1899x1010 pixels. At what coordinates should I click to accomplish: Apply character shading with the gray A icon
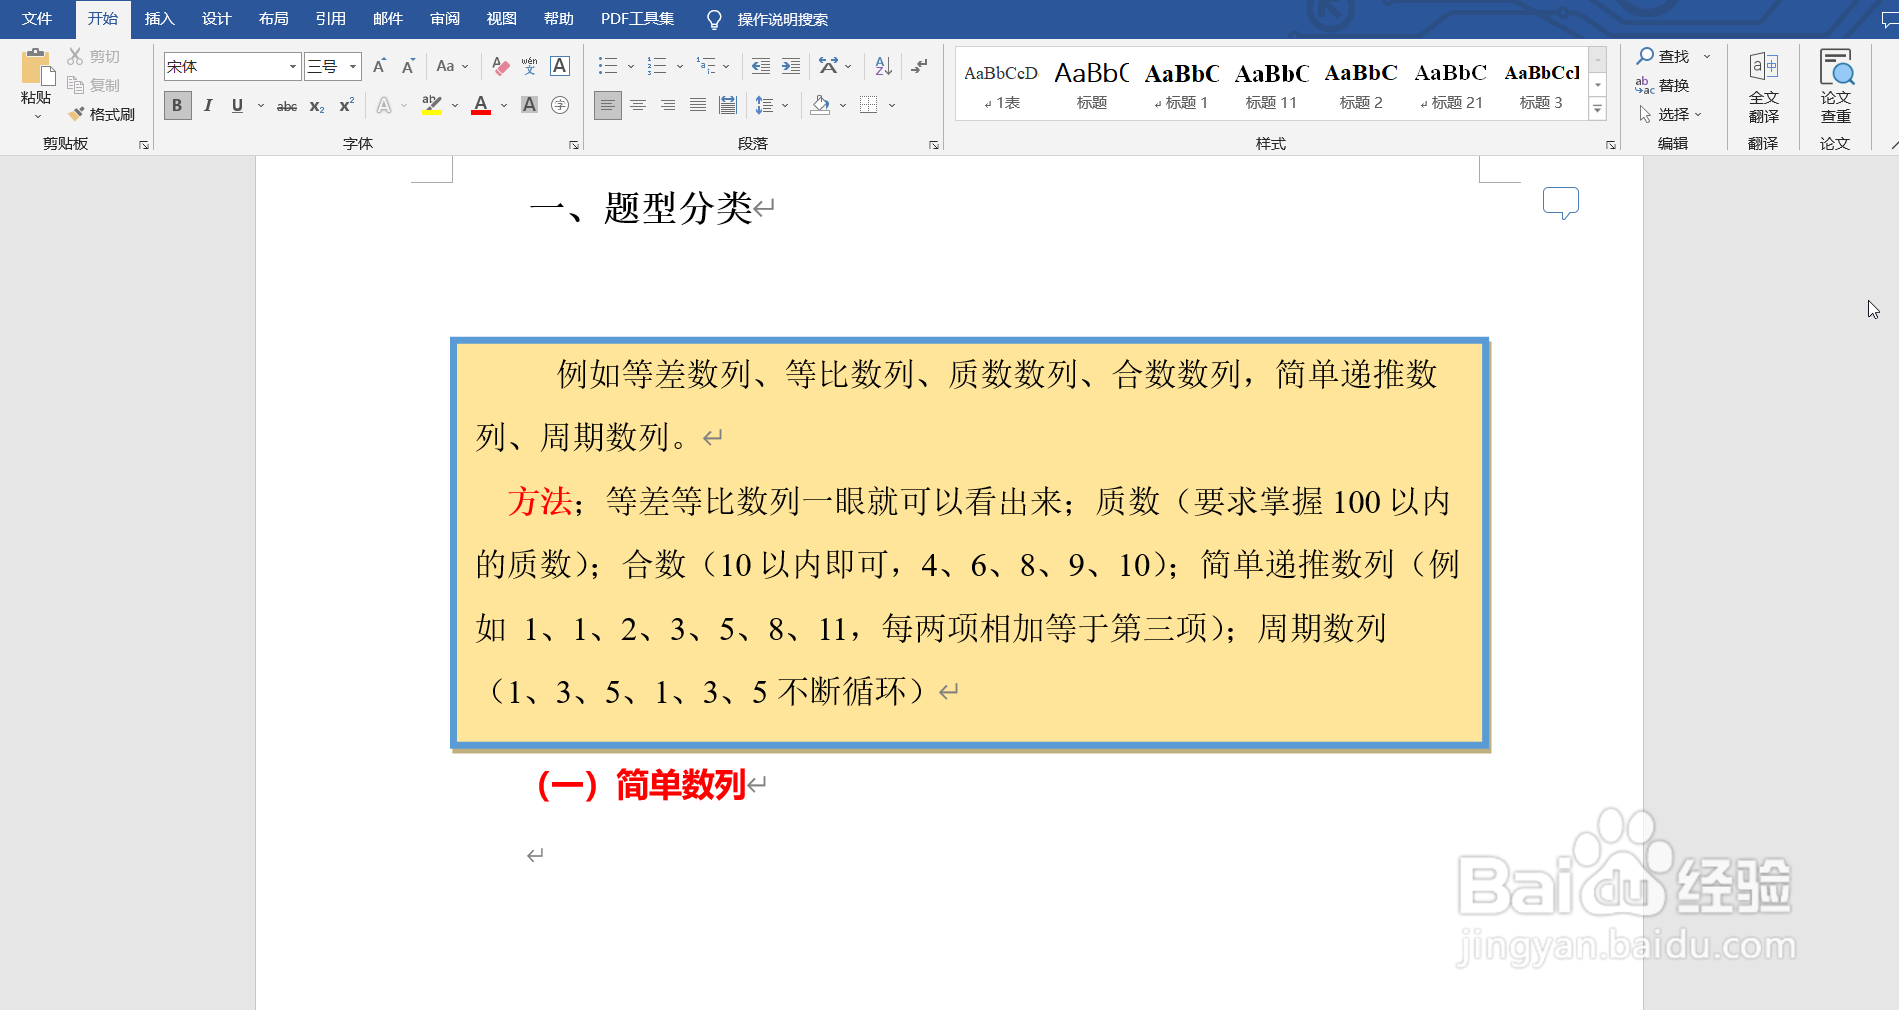pyautogui.click(x=530, y=105)
